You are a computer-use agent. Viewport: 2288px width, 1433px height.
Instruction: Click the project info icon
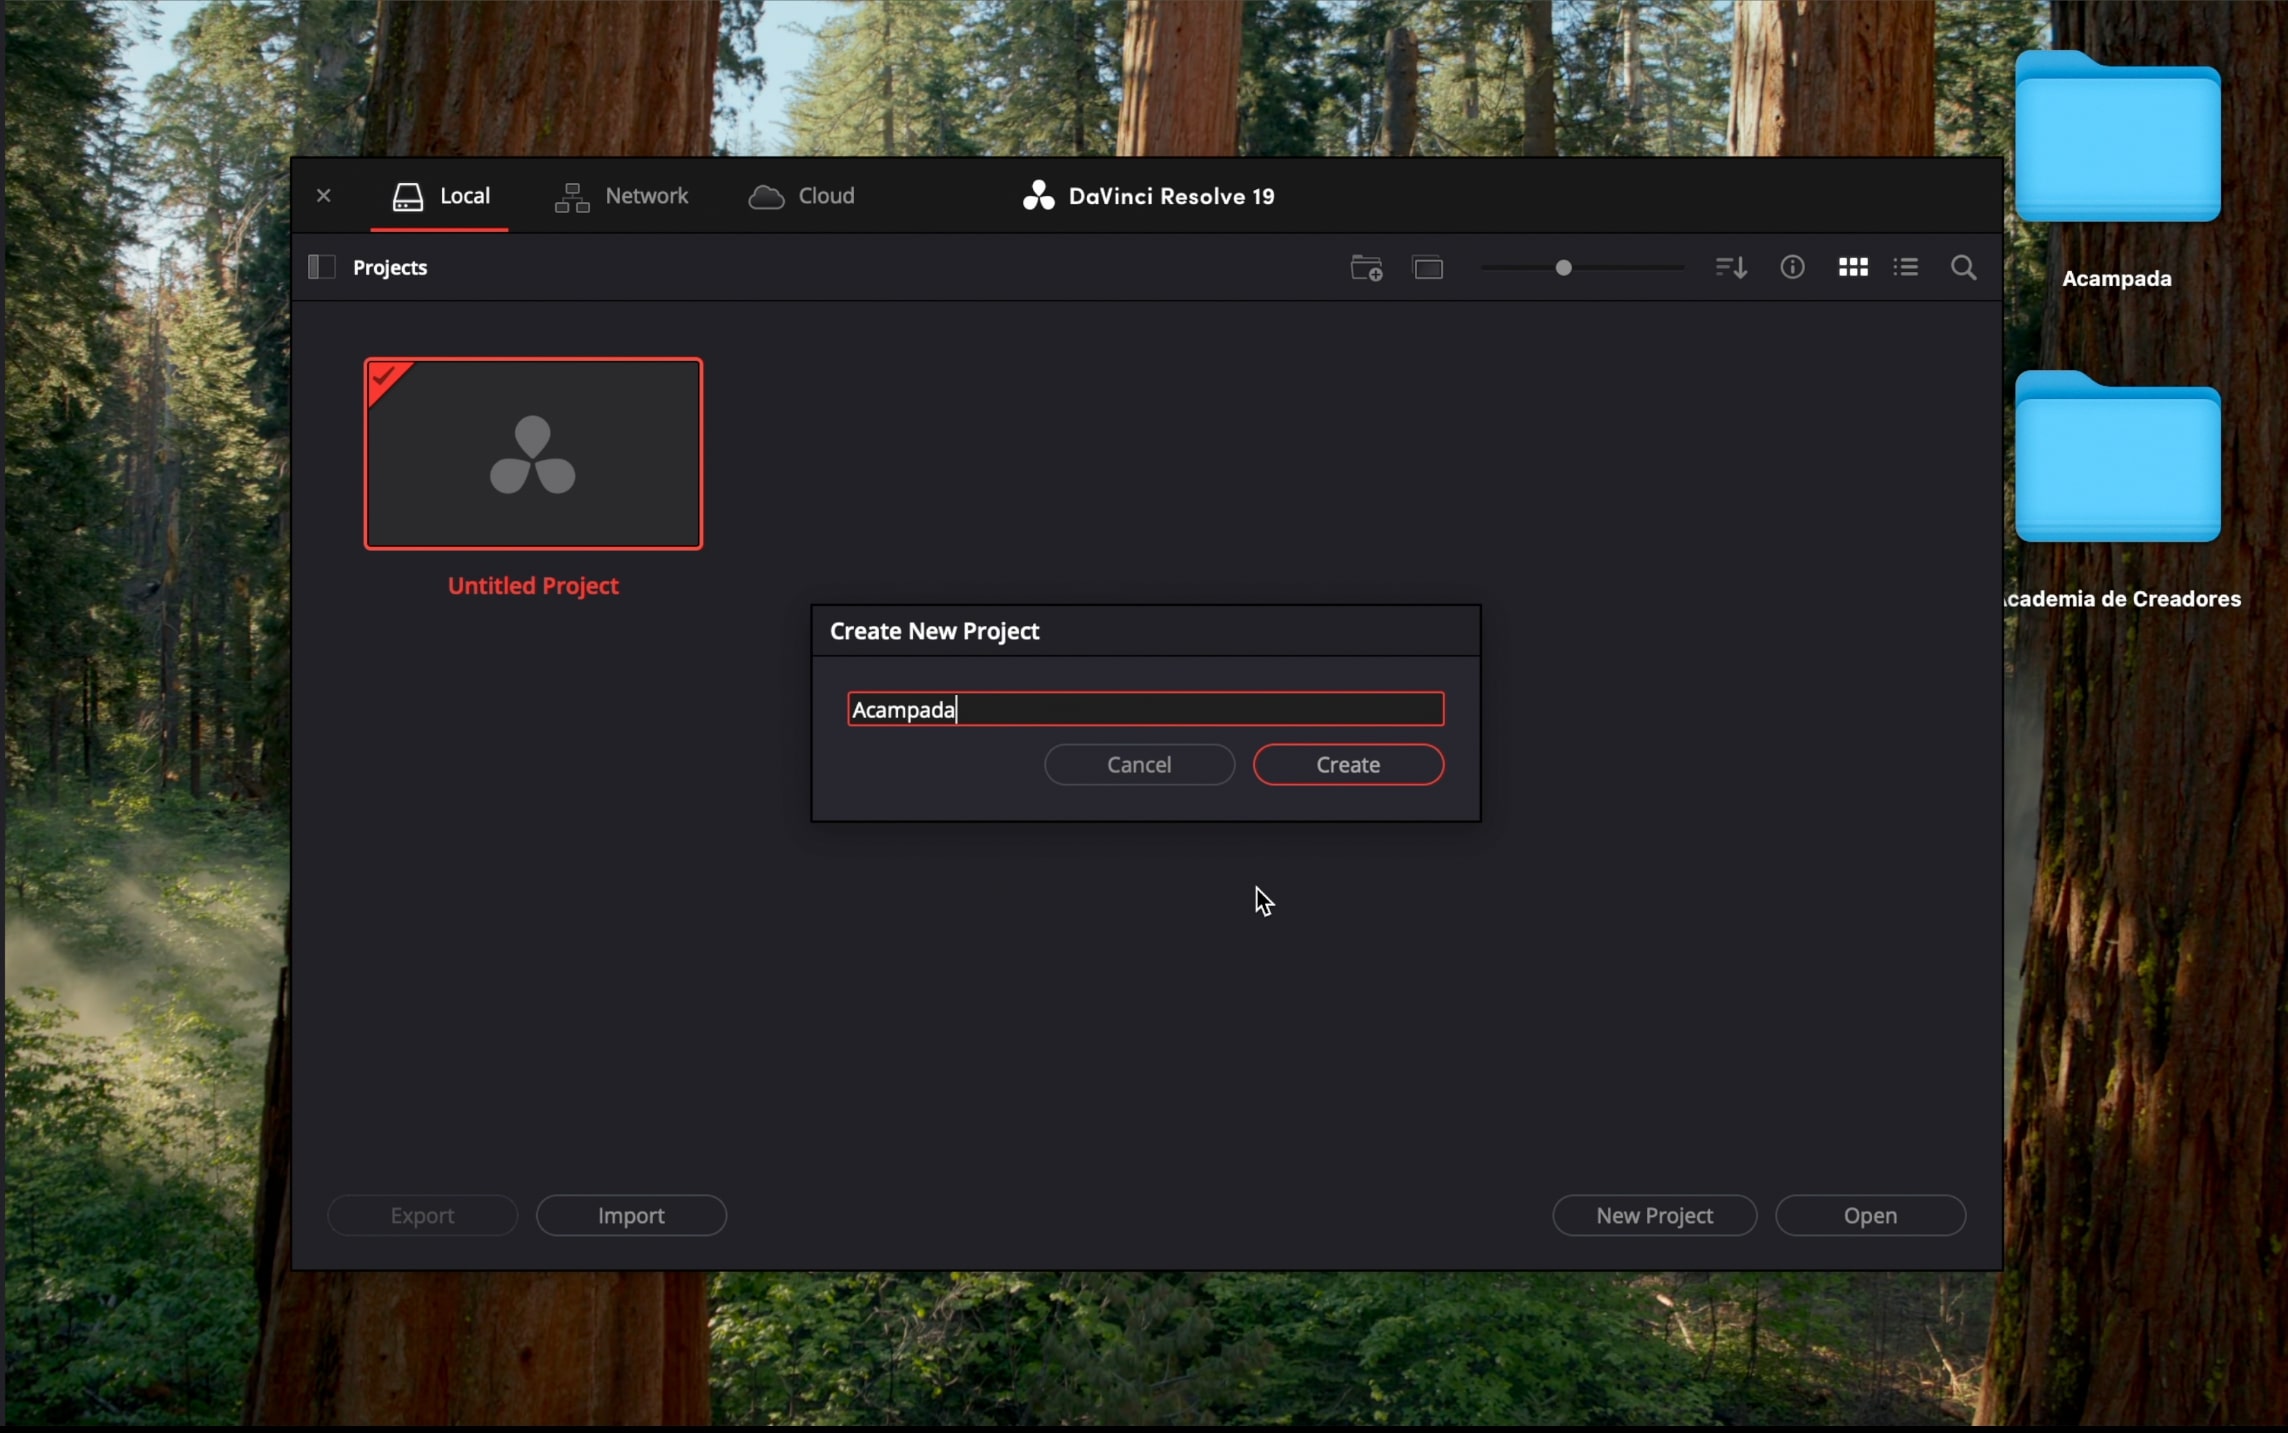coord(1792,267)
